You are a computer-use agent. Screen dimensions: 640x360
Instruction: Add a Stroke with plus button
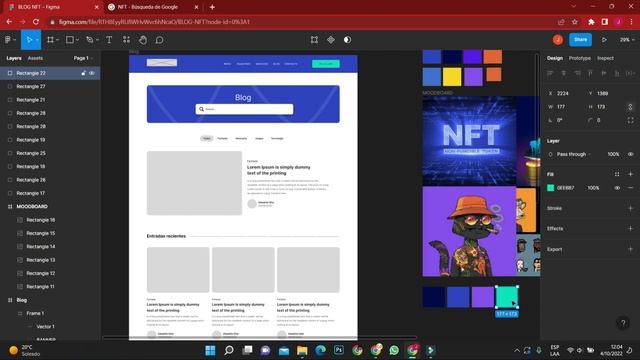tap(631, 208)
